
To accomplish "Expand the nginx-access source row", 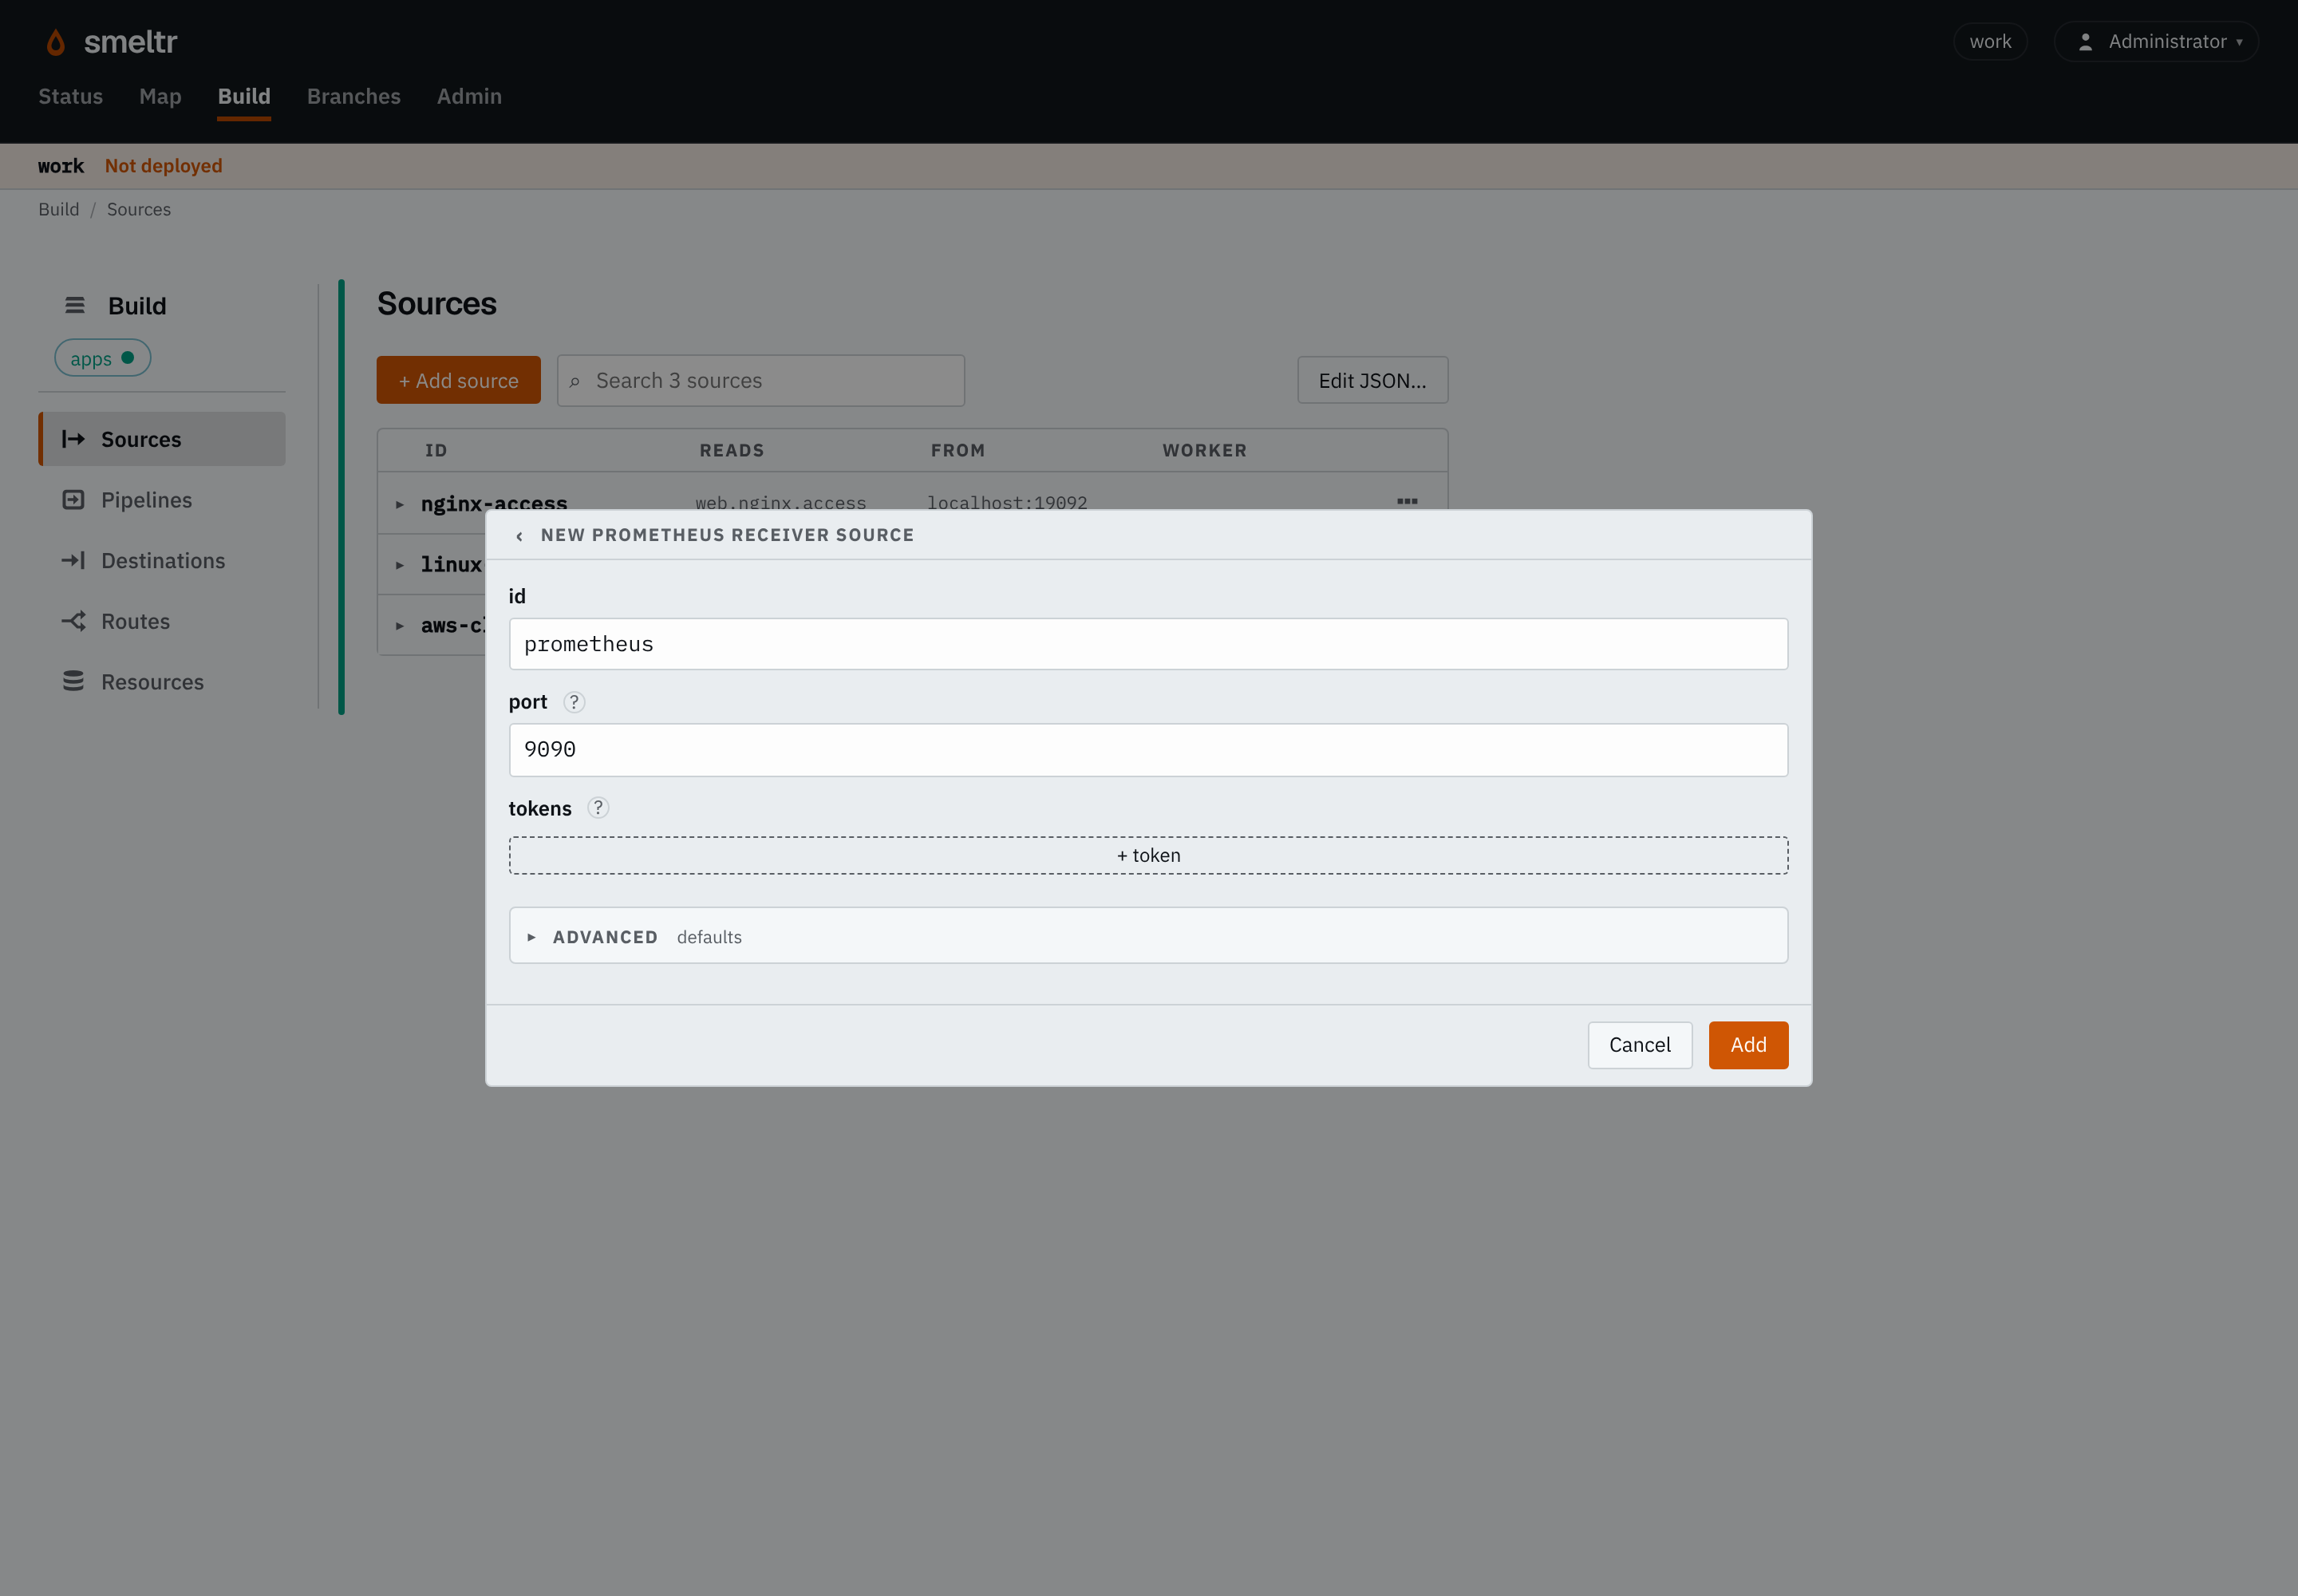I will point(400,504).
